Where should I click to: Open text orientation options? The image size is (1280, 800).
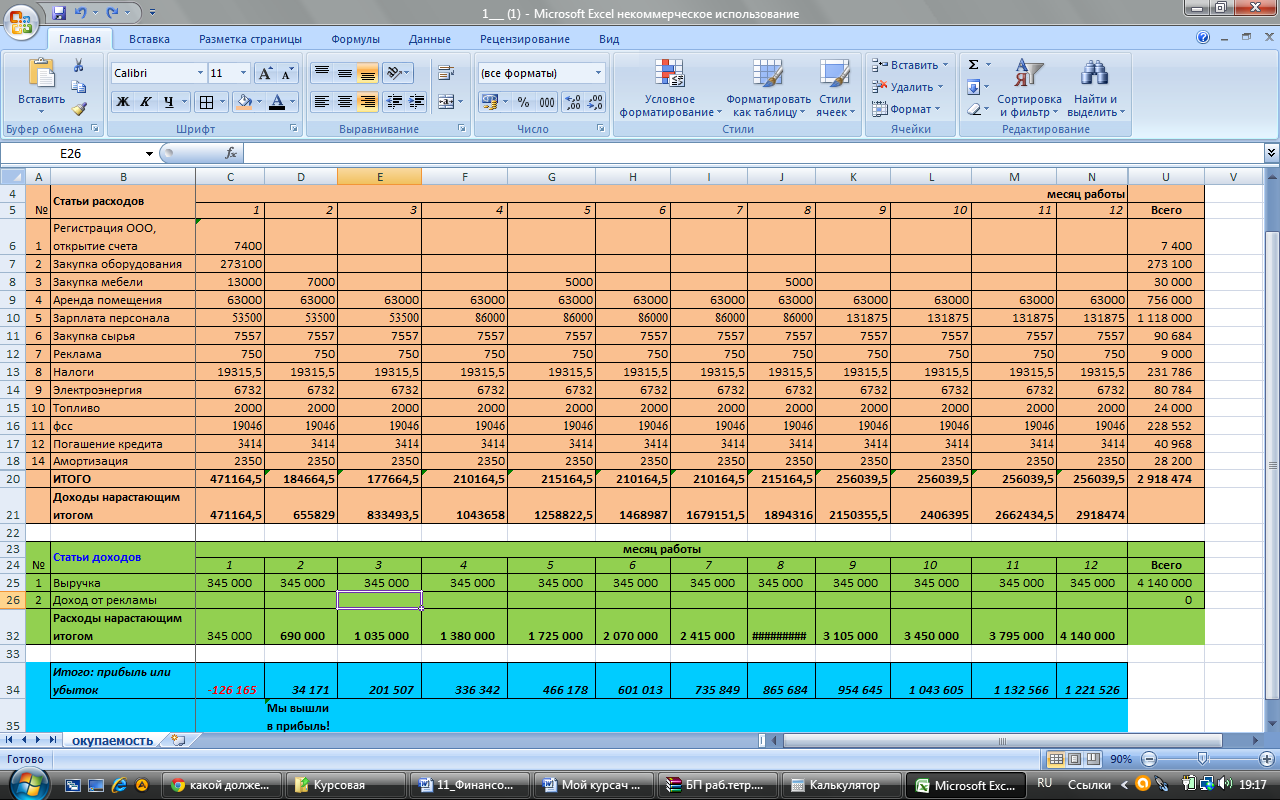click(x=398, y=73)
